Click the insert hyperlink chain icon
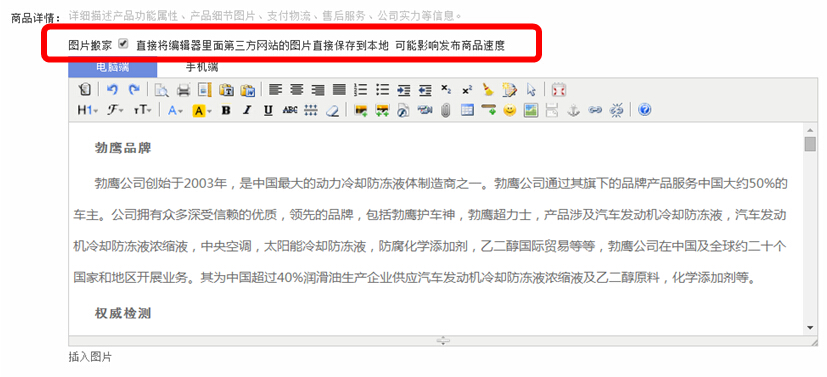Image resolution: width=827 pixels, height=377 pixels. point(595,110)
